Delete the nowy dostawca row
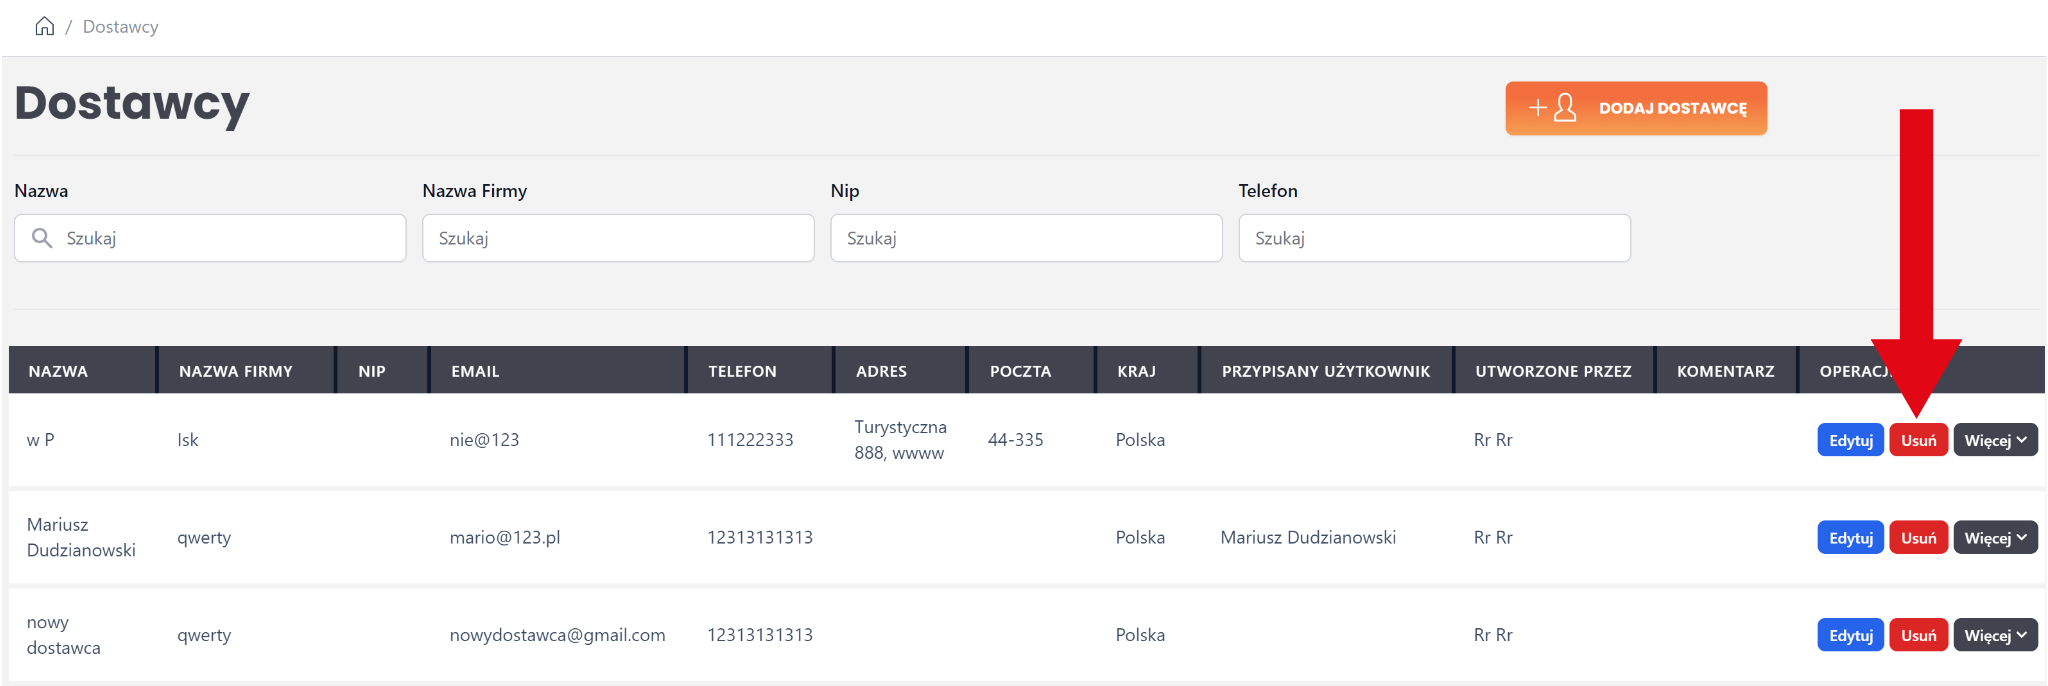2048x686 pixels. pyautogui.click(x=1918, y=635)
